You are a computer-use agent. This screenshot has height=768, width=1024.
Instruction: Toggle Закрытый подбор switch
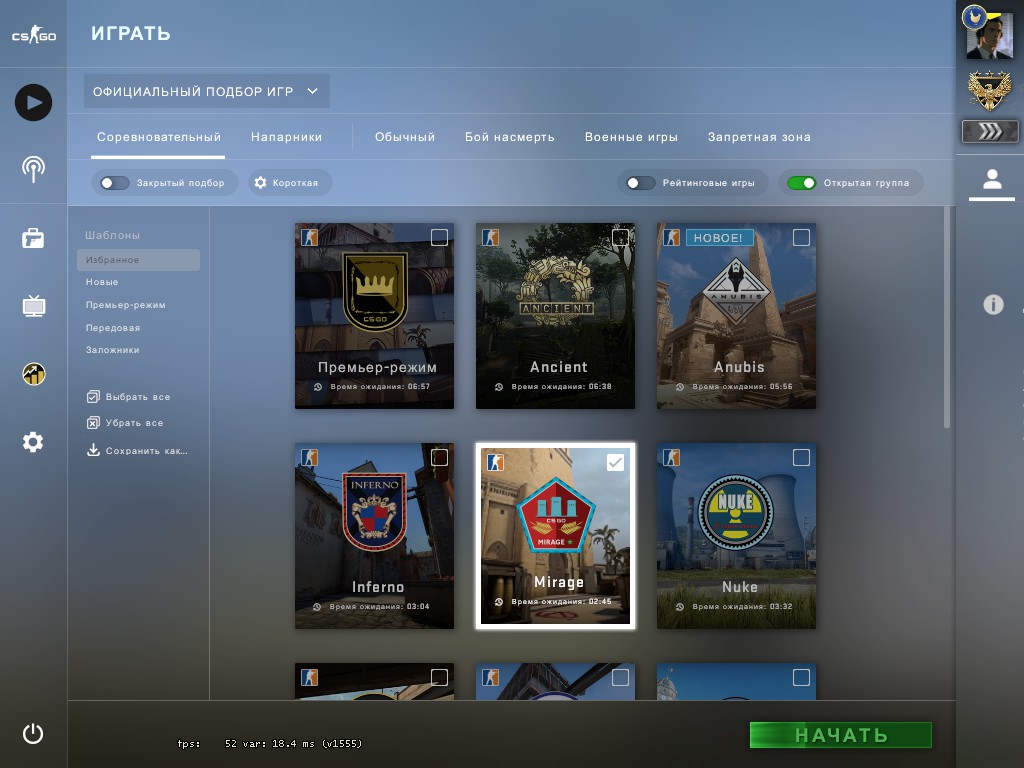point(114,183)
